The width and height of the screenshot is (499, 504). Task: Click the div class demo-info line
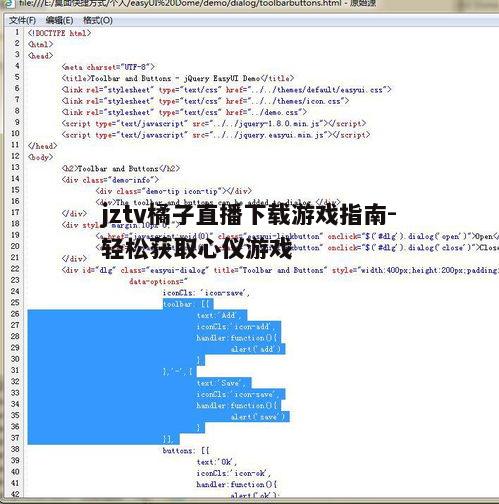tap(110, 180)
